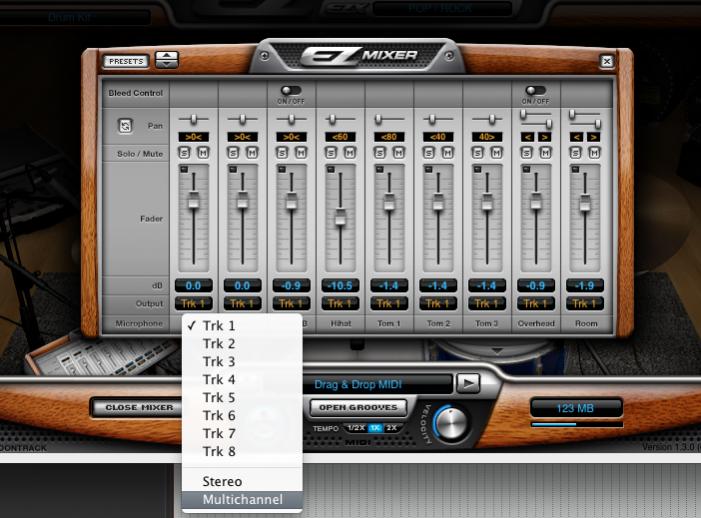Click the small dark icon atop Room fader
701x518 pixels.
pyautogui.click(x=575, y=169)
